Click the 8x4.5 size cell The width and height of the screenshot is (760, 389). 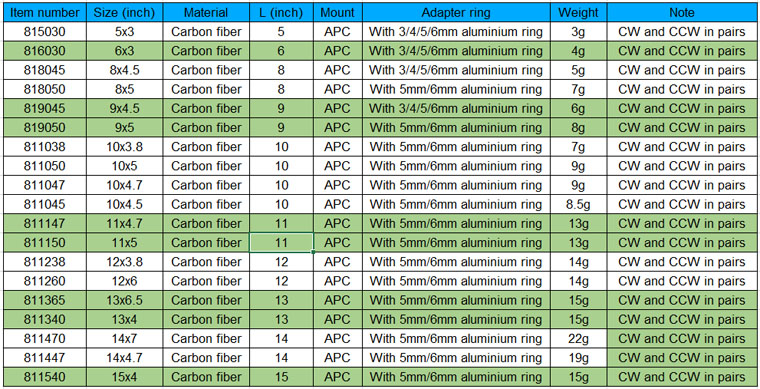[x=125, y=70]
